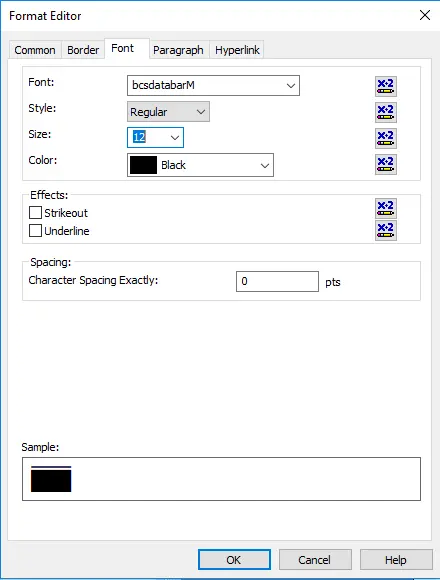This screenshot has width=440, height=580.
Task: Open the Regular style dropdown
Action: [201, 112]
